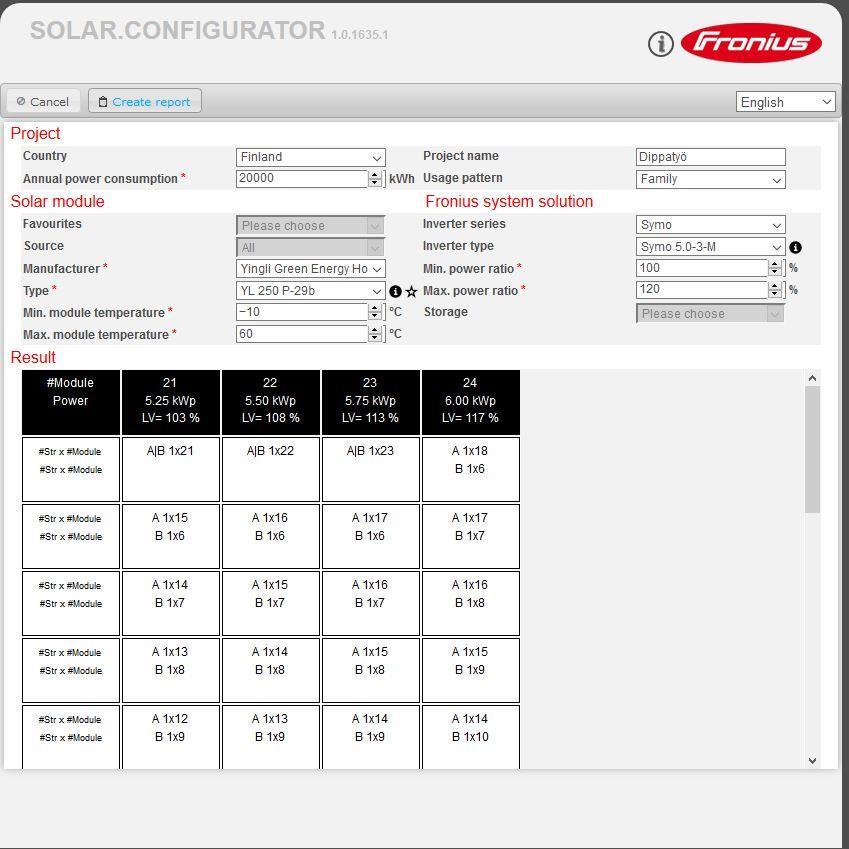Image resolution: width=849 pixels, height=849 pixels.
Task: Click the Cancel button
Action: click(43, 101)
